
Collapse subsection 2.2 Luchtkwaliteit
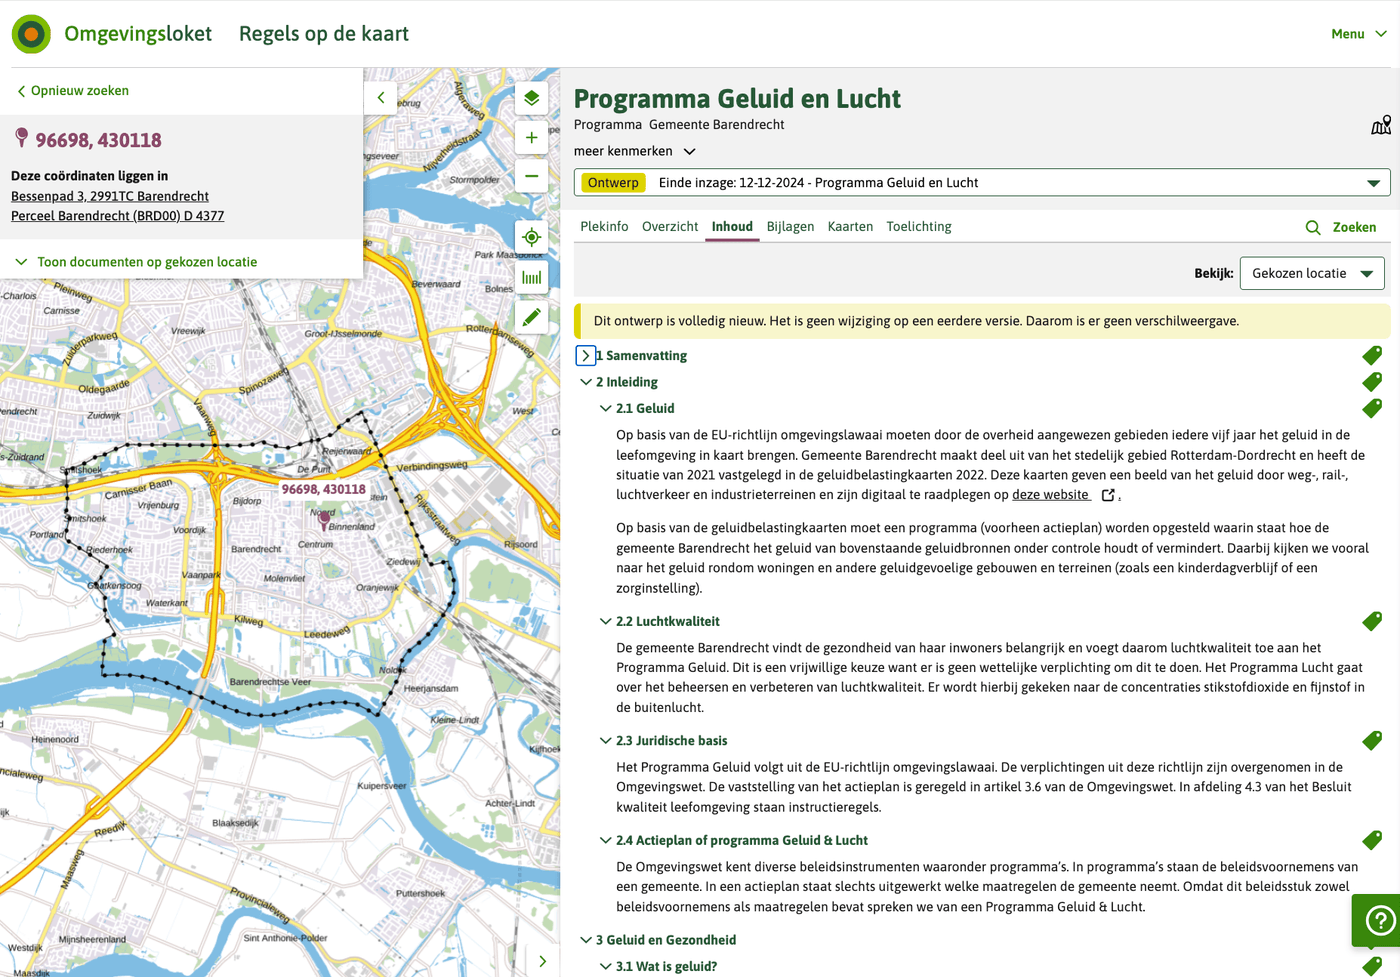click(x=605, y=621)
